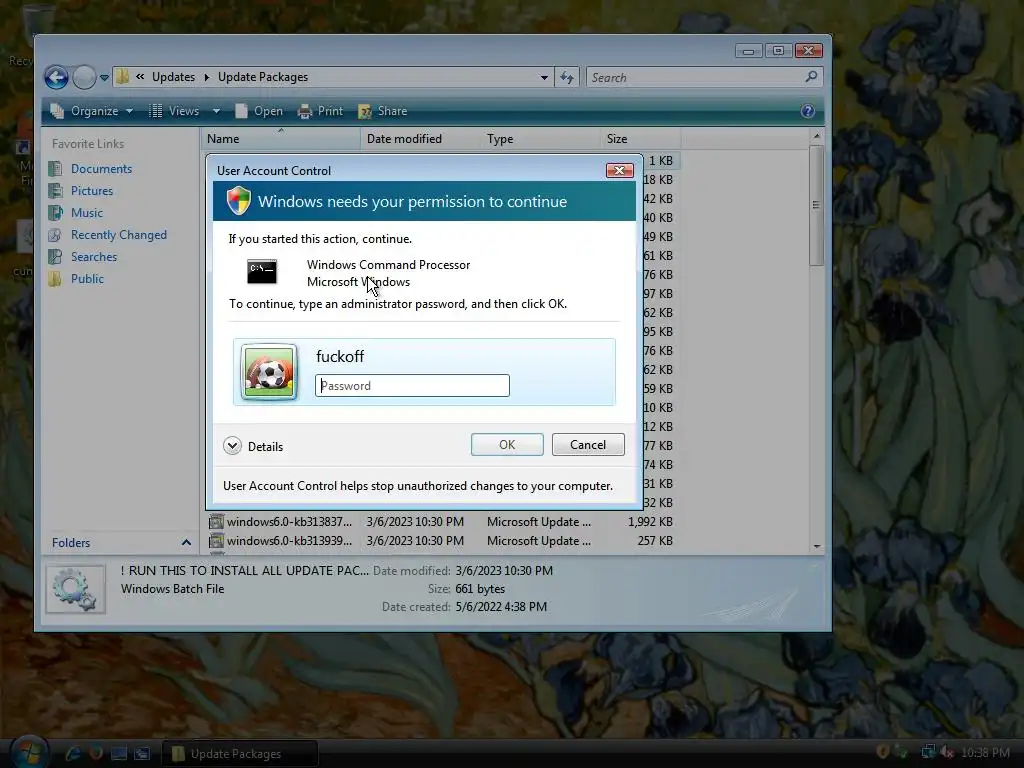Sort by the Size column header

pos(640,138)
